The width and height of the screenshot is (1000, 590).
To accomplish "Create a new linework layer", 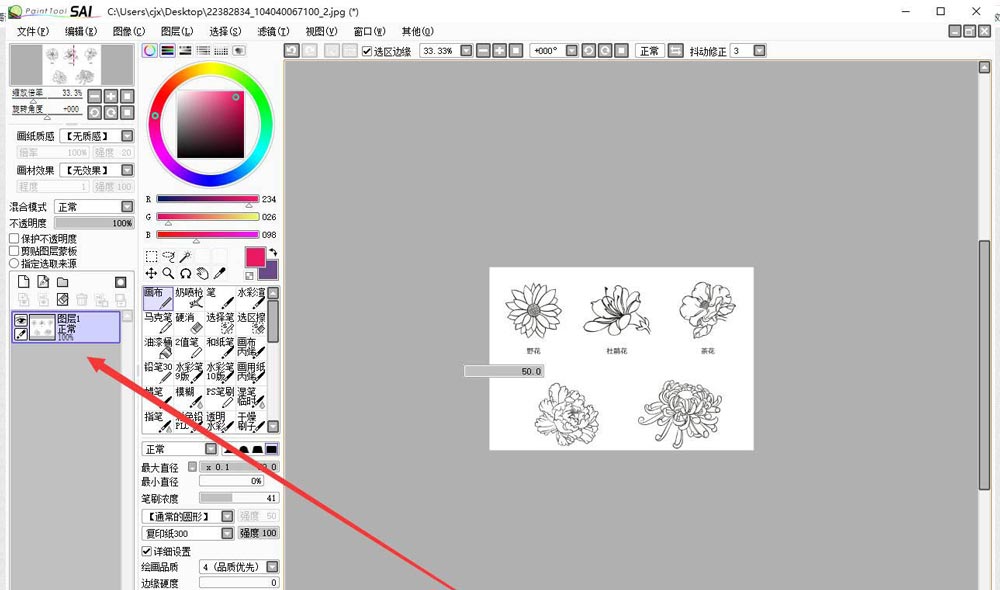I will 43,282.
